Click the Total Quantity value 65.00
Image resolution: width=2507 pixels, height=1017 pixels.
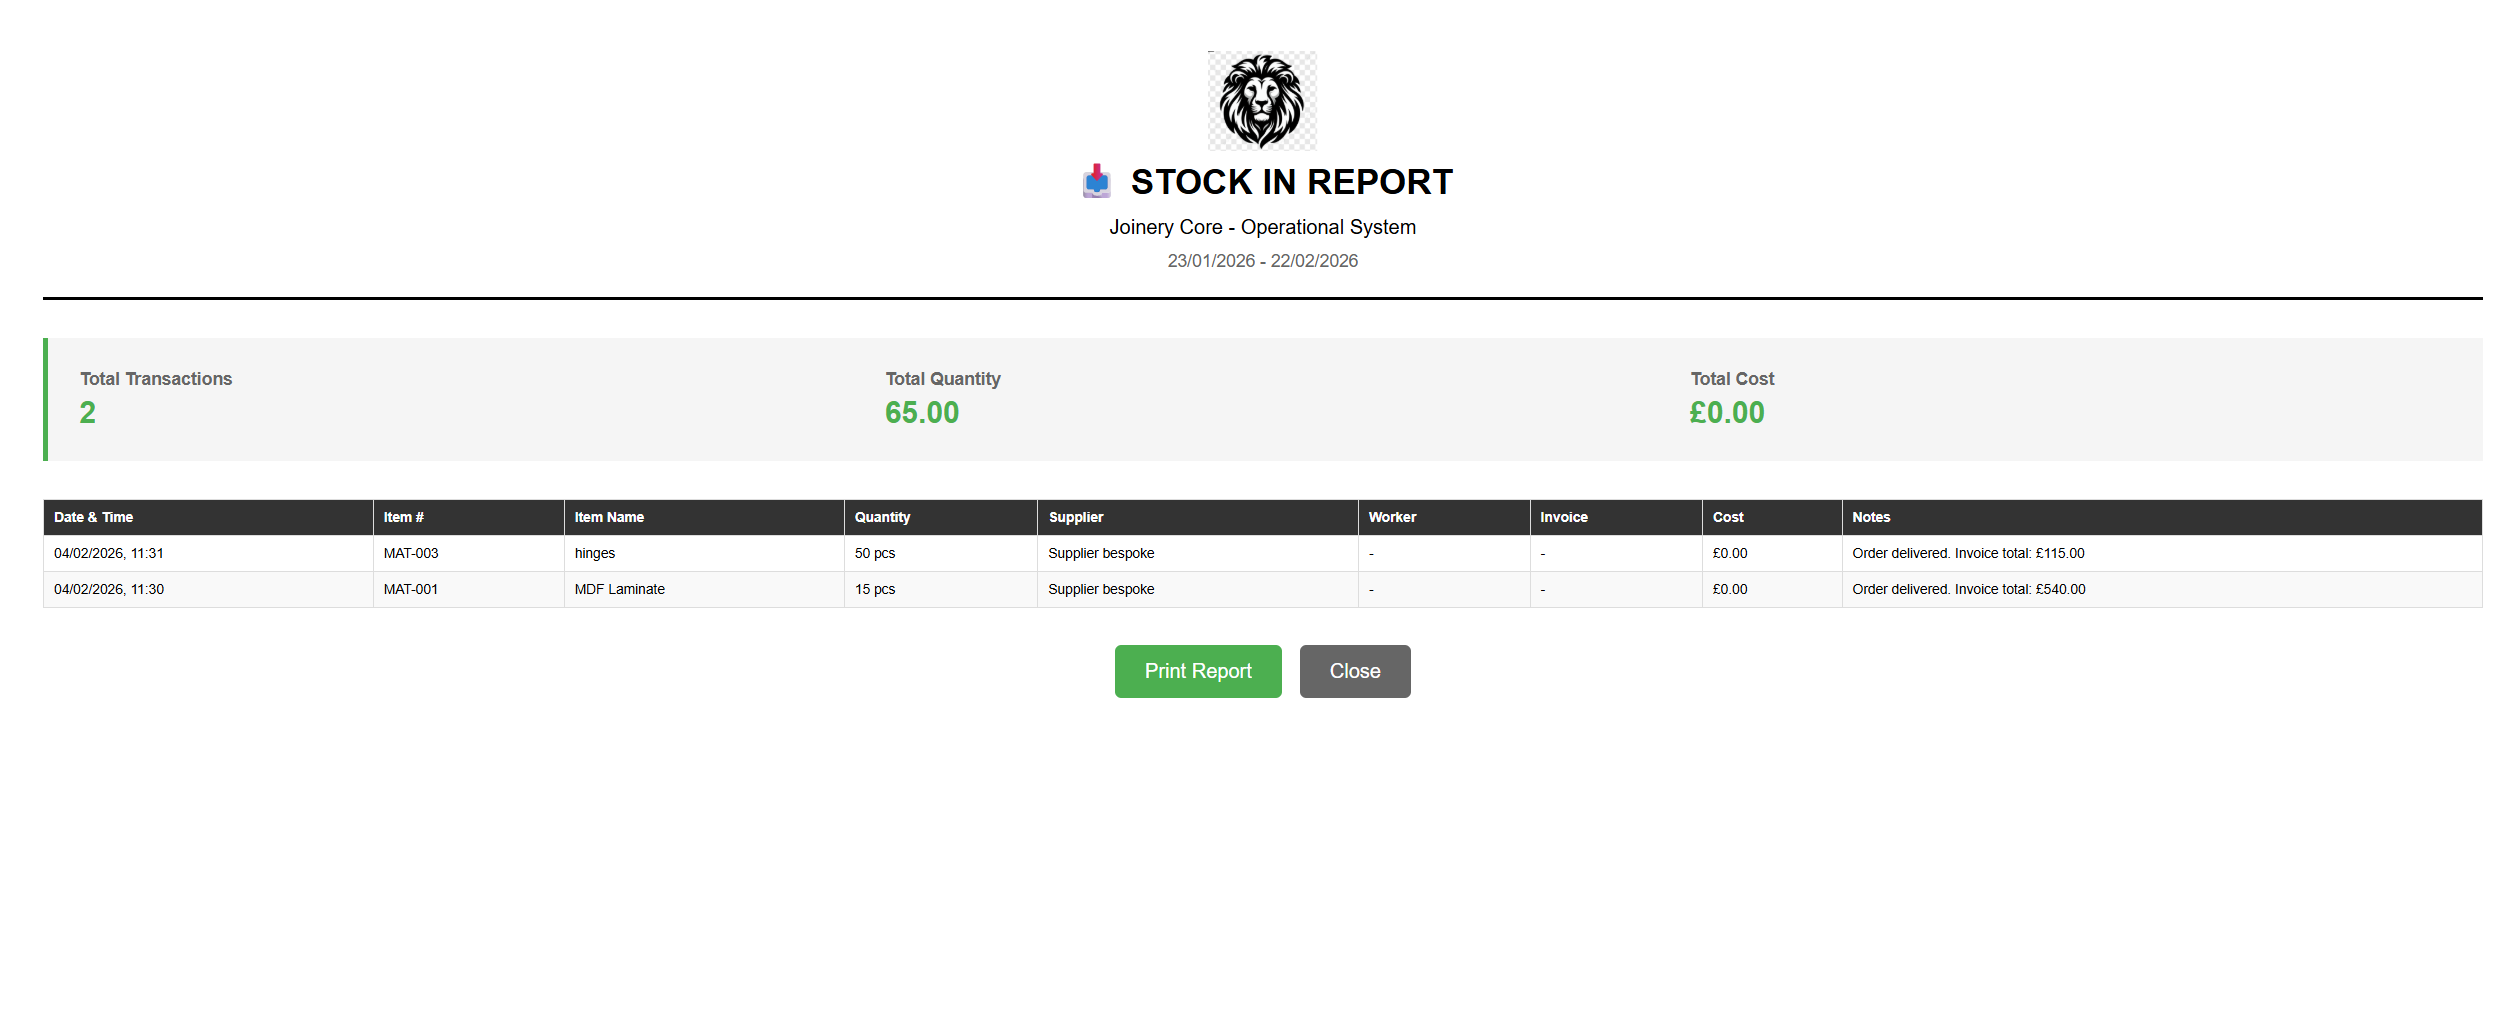(x=922, y=412)
